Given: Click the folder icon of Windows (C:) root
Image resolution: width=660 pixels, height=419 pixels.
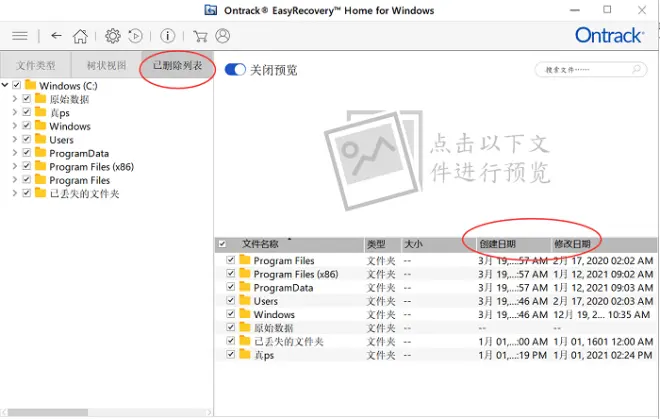Looking at the screenshot, I should pos(30,85).
